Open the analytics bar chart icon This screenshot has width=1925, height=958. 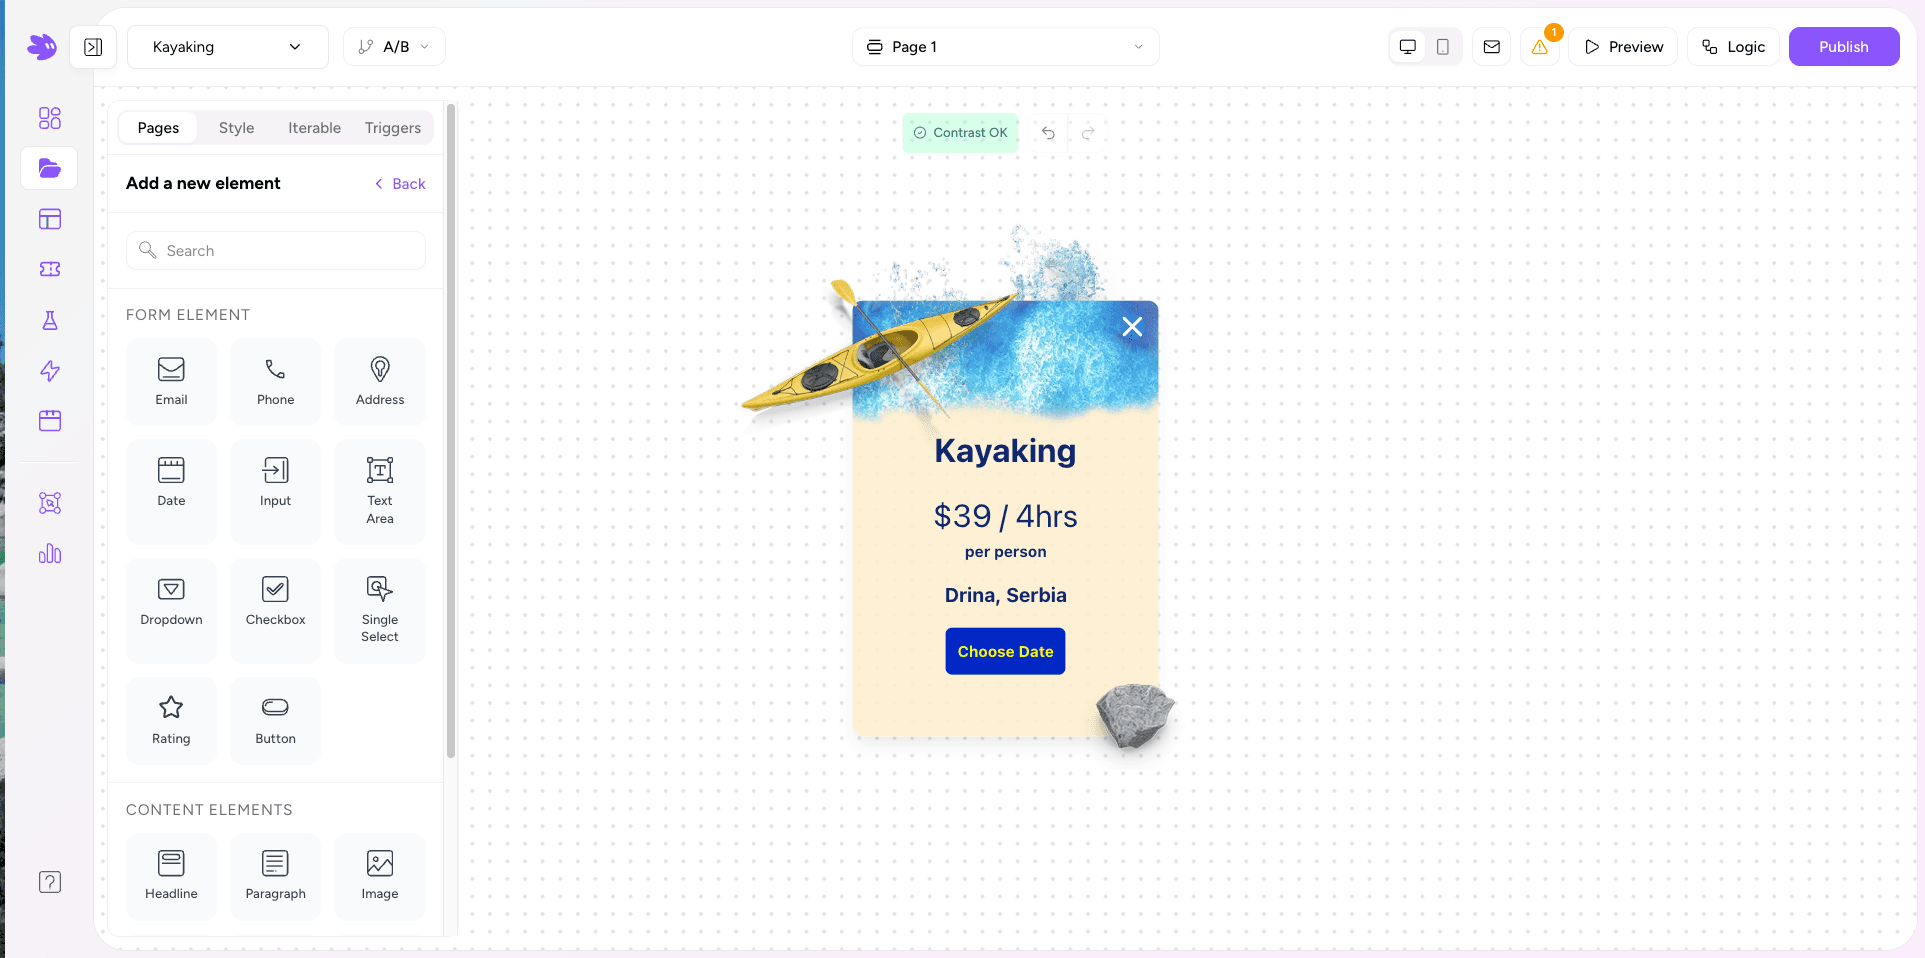point(50,554)
